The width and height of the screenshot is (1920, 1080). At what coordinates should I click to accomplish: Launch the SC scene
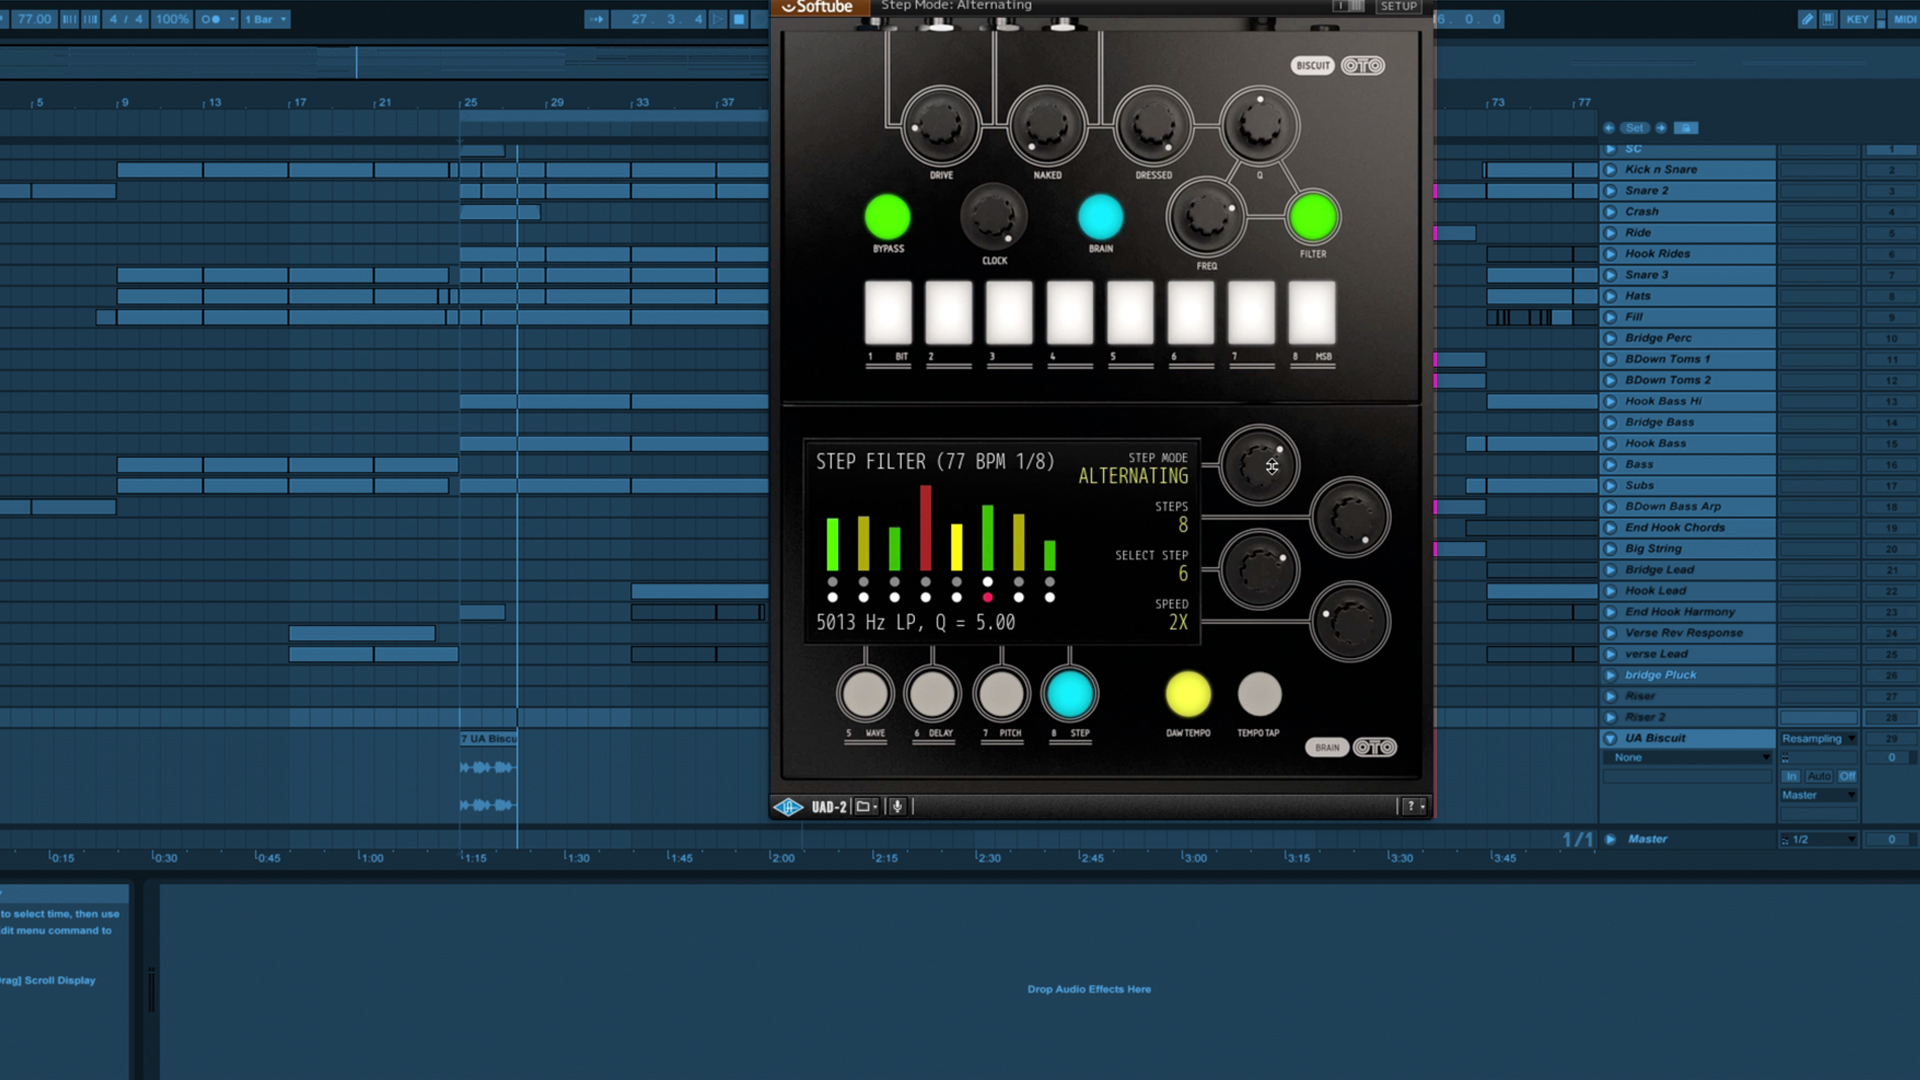tap(1610, 149)
